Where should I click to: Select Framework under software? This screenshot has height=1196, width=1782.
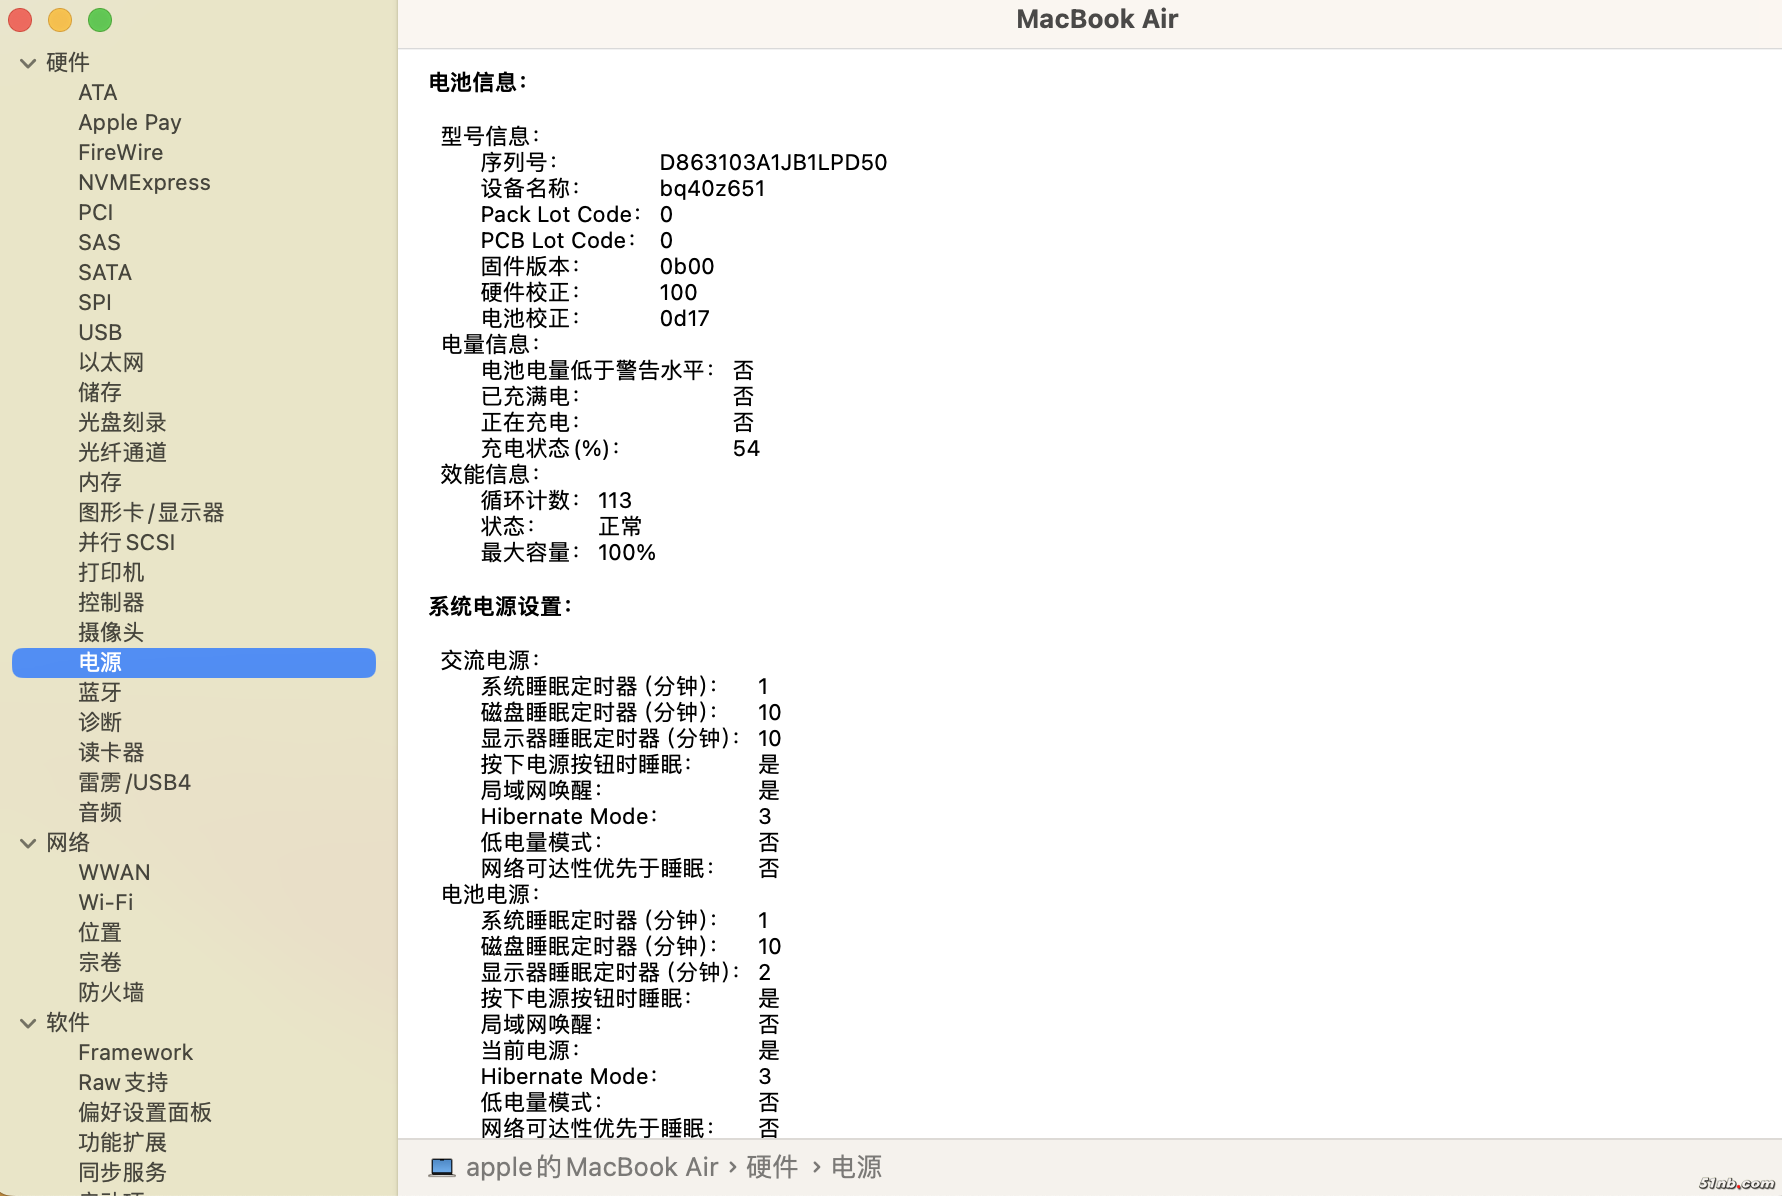point(135,1052)
